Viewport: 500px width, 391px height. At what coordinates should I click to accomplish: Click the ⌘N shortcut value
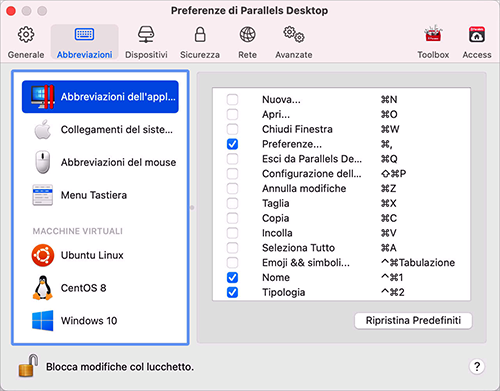point(389,99)
